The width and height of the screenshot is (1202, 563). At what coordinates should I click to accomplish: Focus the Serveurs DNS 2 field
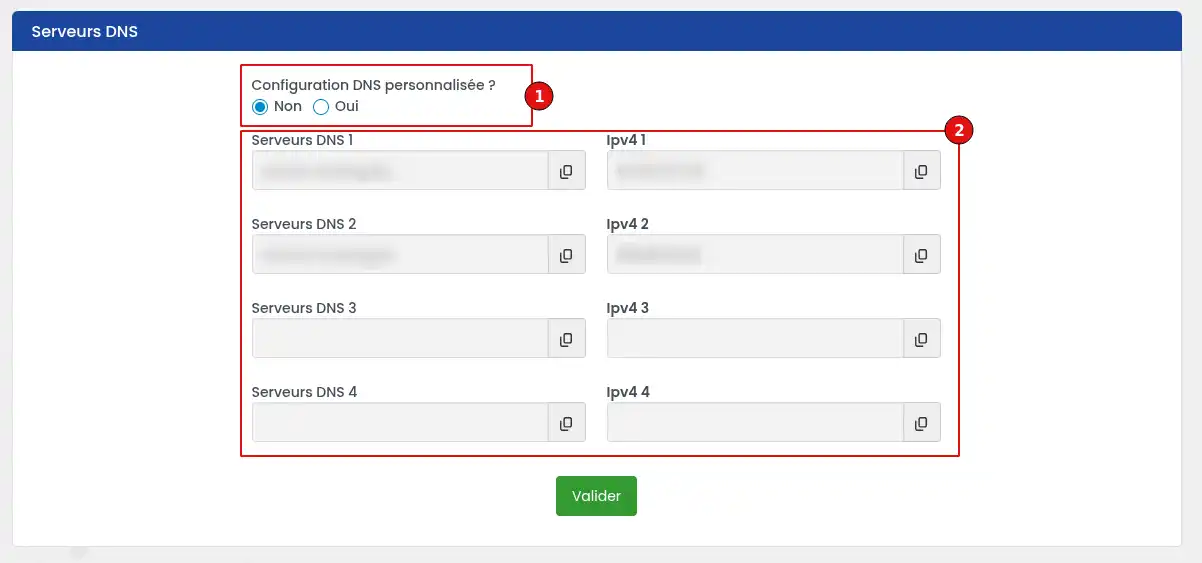[x=400, y=255]
